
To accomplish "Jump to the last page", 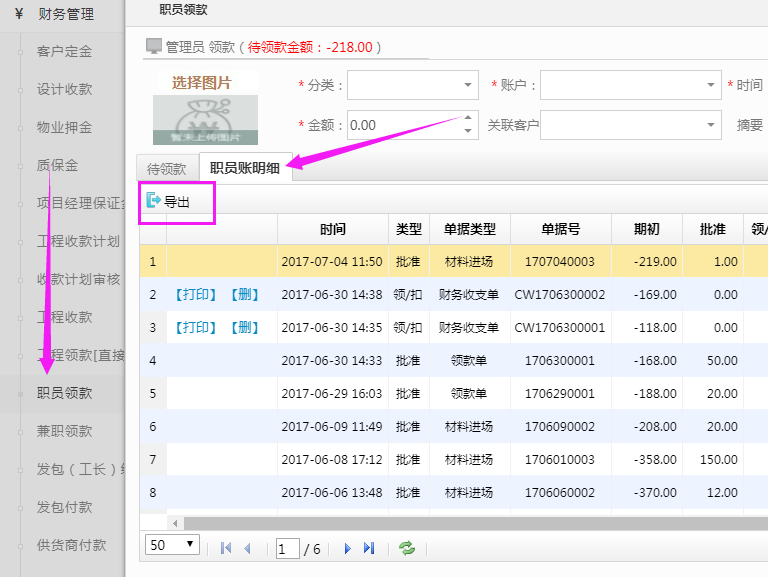I will 369,548.
